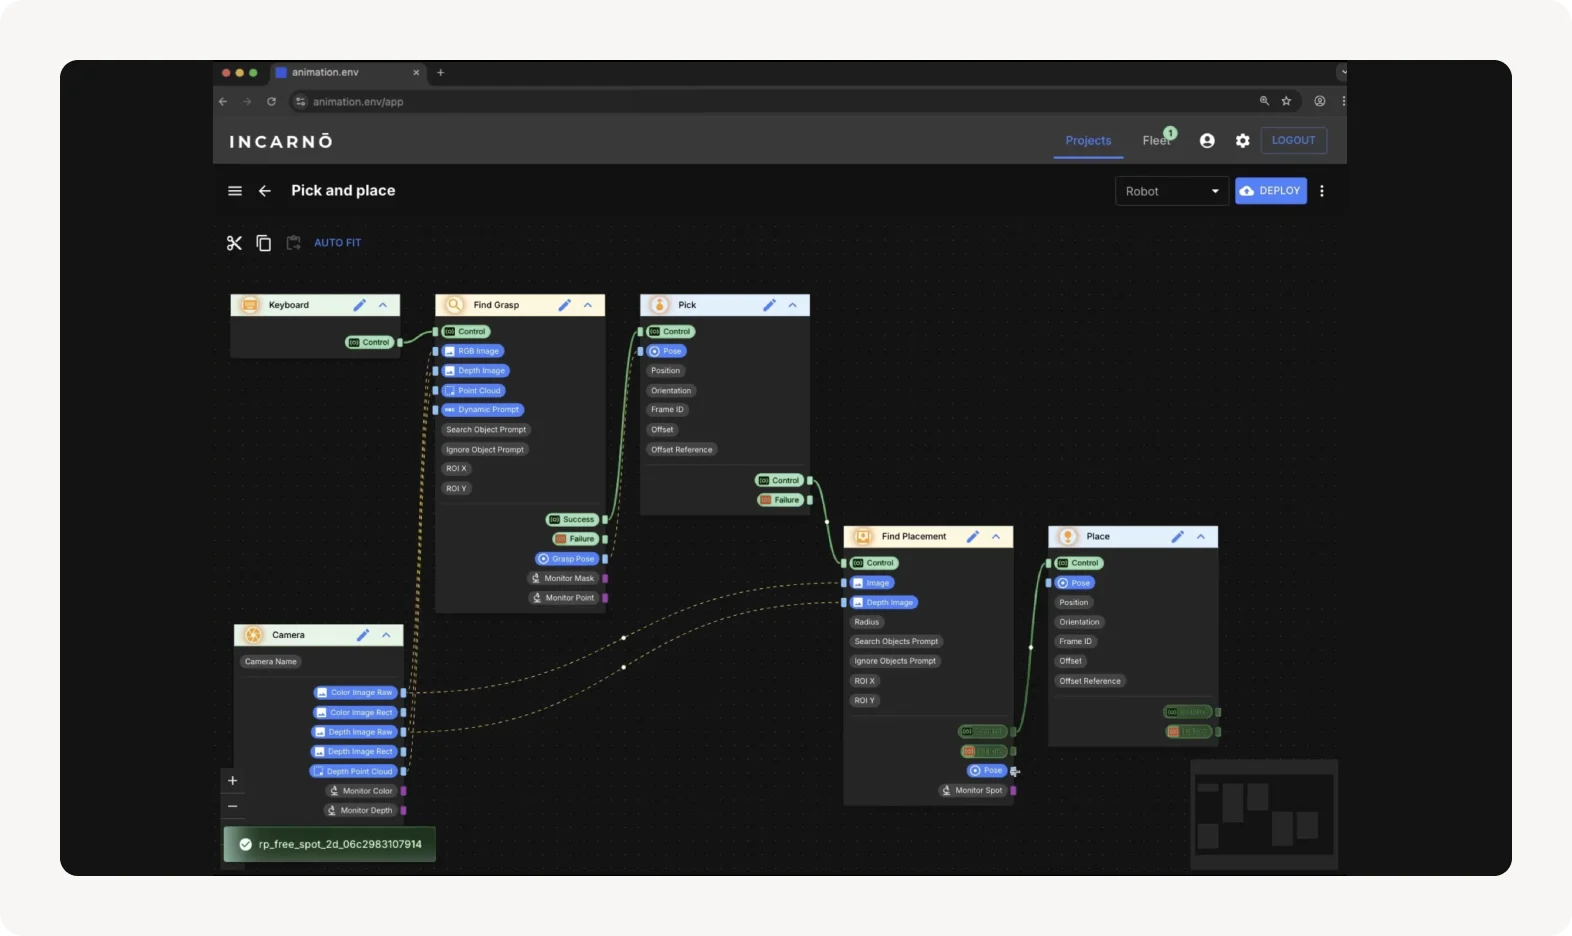This screenshot has height=936, width=1572.
Task: Click AUTO FIT to fit the graph
Action: coord(338,243)
